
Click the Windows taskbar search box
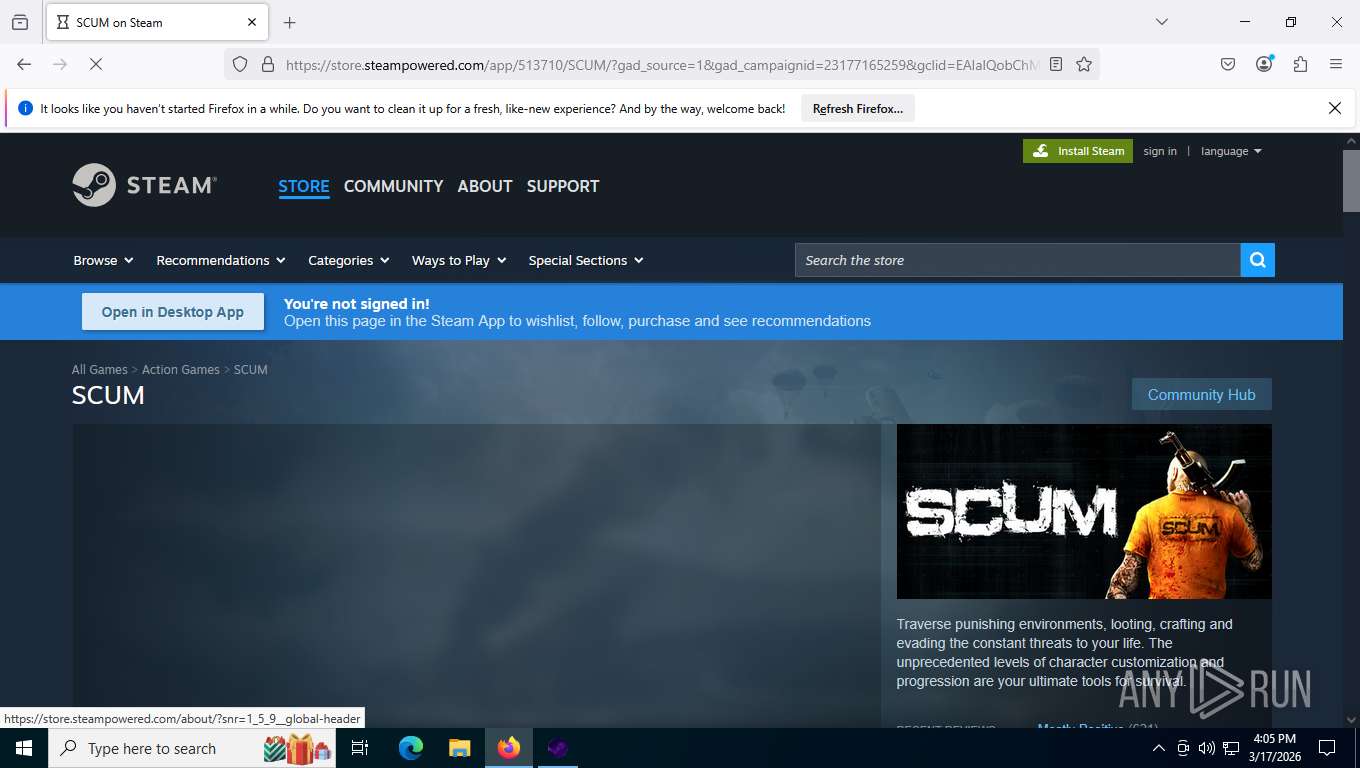tap(193, 748)
